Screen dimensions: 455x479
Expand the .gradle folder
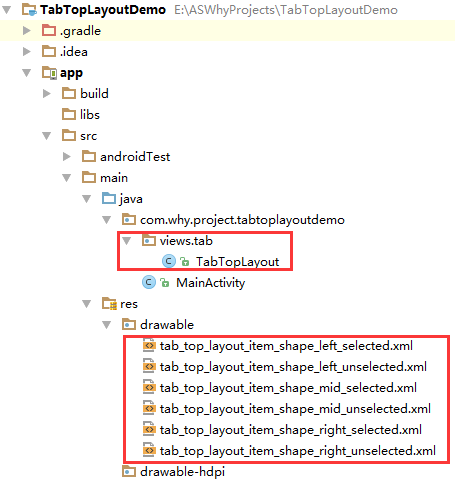click(27, 31)
